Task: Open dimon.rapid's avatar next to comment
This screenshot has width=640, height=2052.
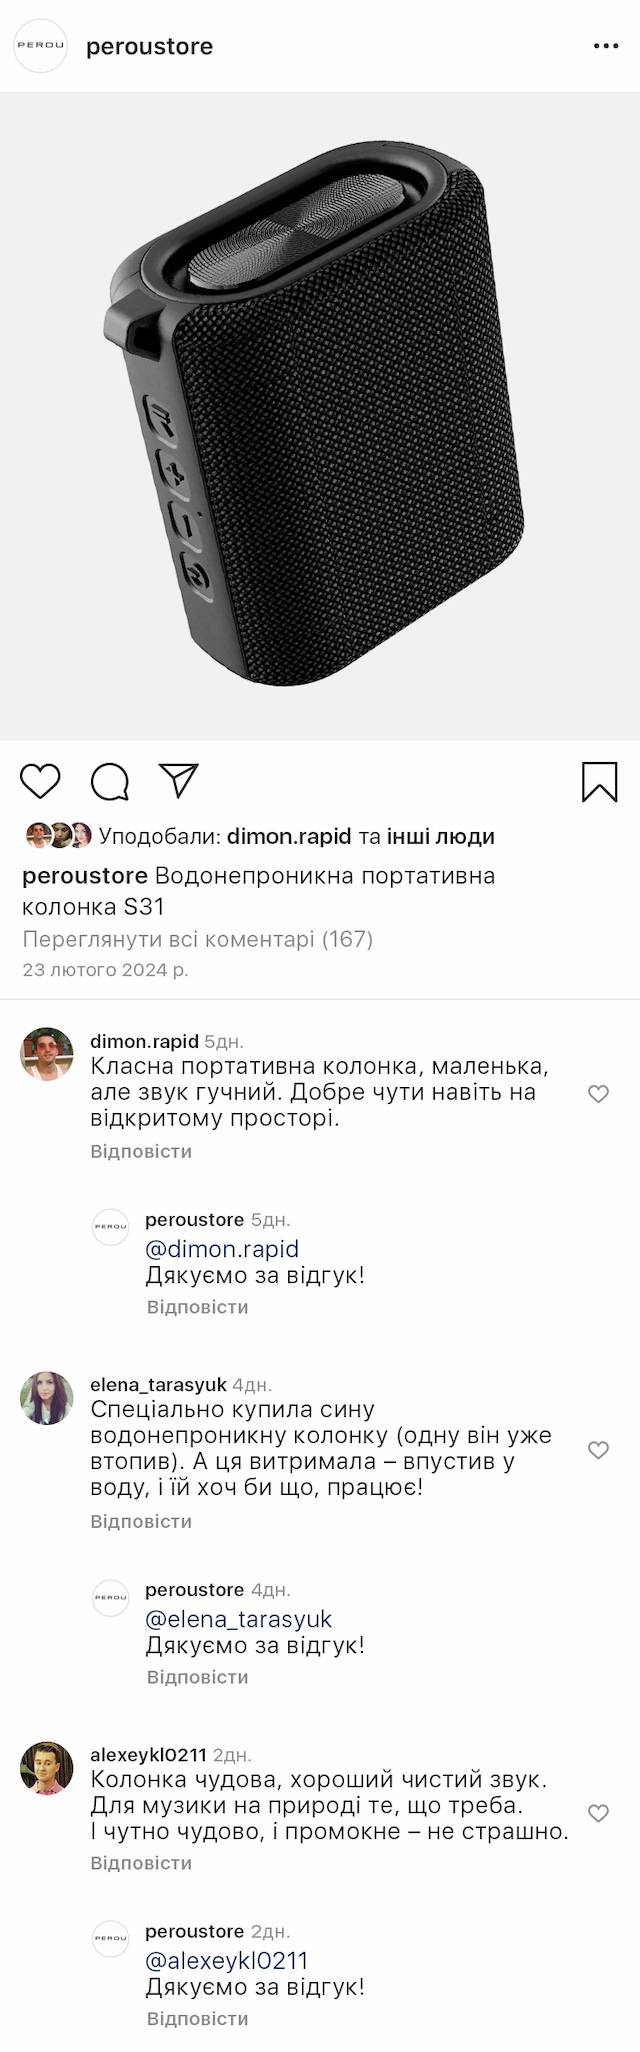Action: (47, 1054)
